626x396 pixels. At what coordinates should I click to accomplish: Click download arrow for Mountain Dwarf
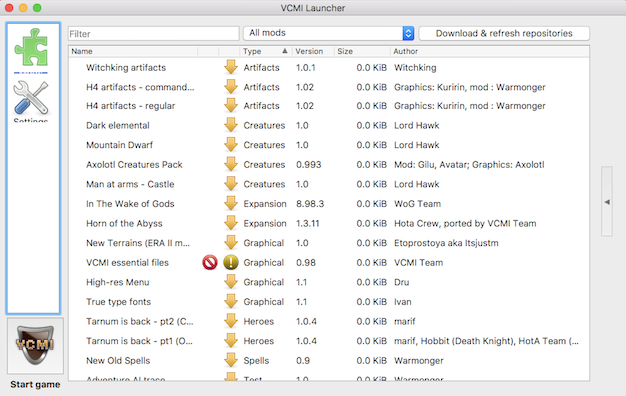tap(231, 145)
